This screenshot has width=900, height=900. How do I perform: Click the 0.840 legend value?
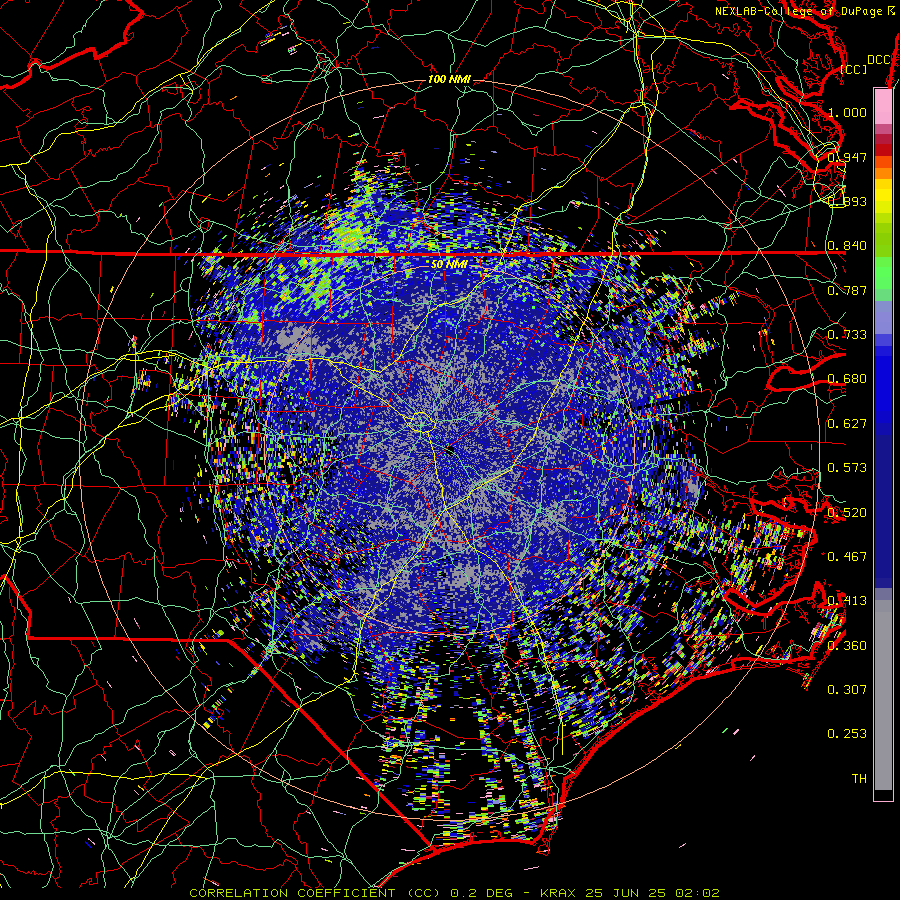tap(847, 246)
